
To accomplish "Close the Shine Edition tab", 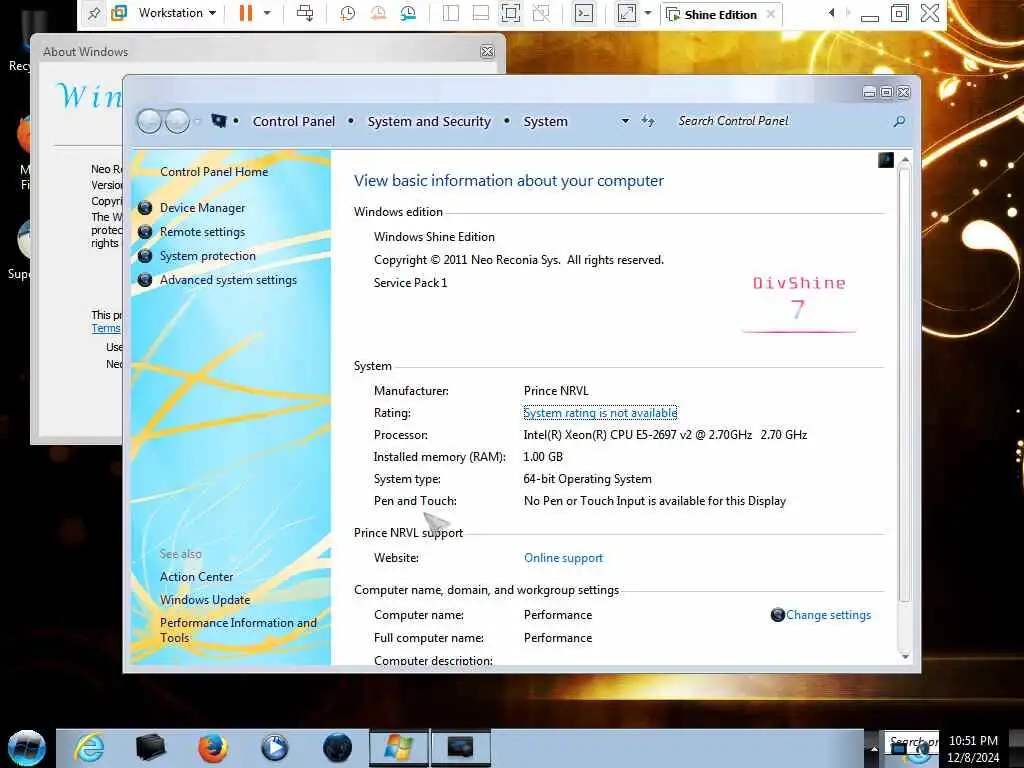I will [771, 14].
